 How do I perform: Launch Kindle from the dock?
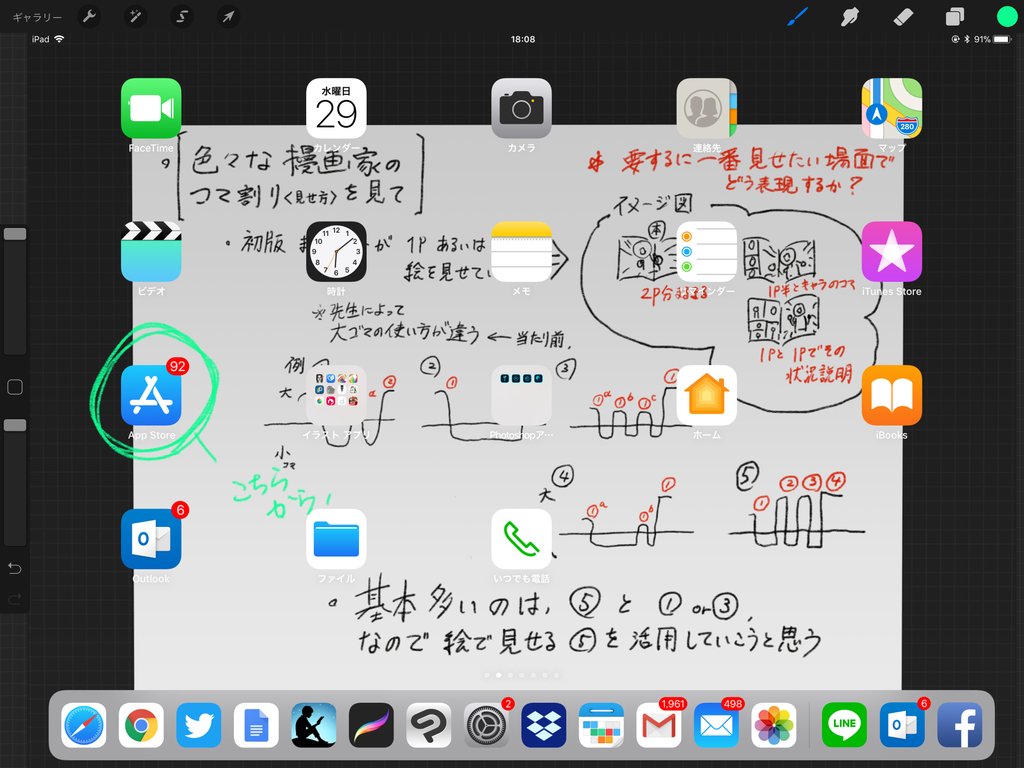(313, 725)
